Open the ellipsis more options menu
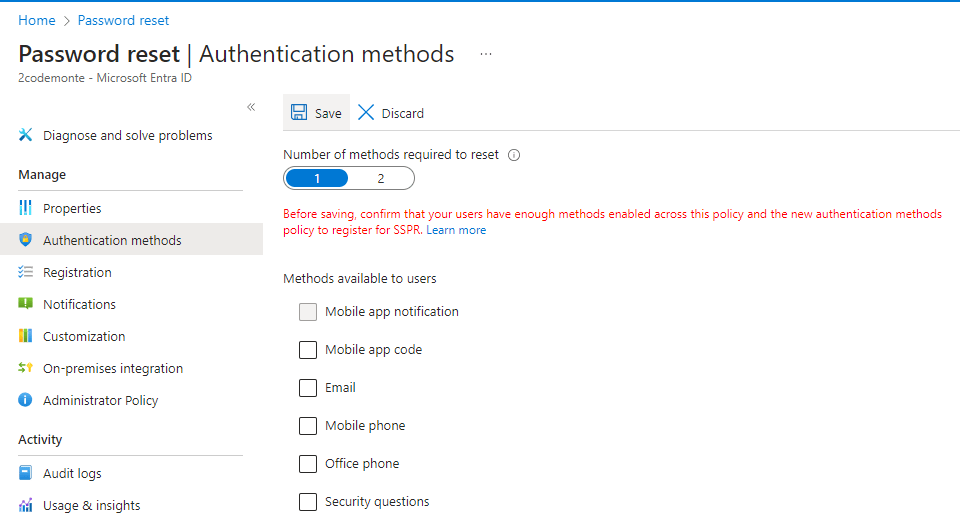This screenshot has width=960, height=524. tap(486, 54)
